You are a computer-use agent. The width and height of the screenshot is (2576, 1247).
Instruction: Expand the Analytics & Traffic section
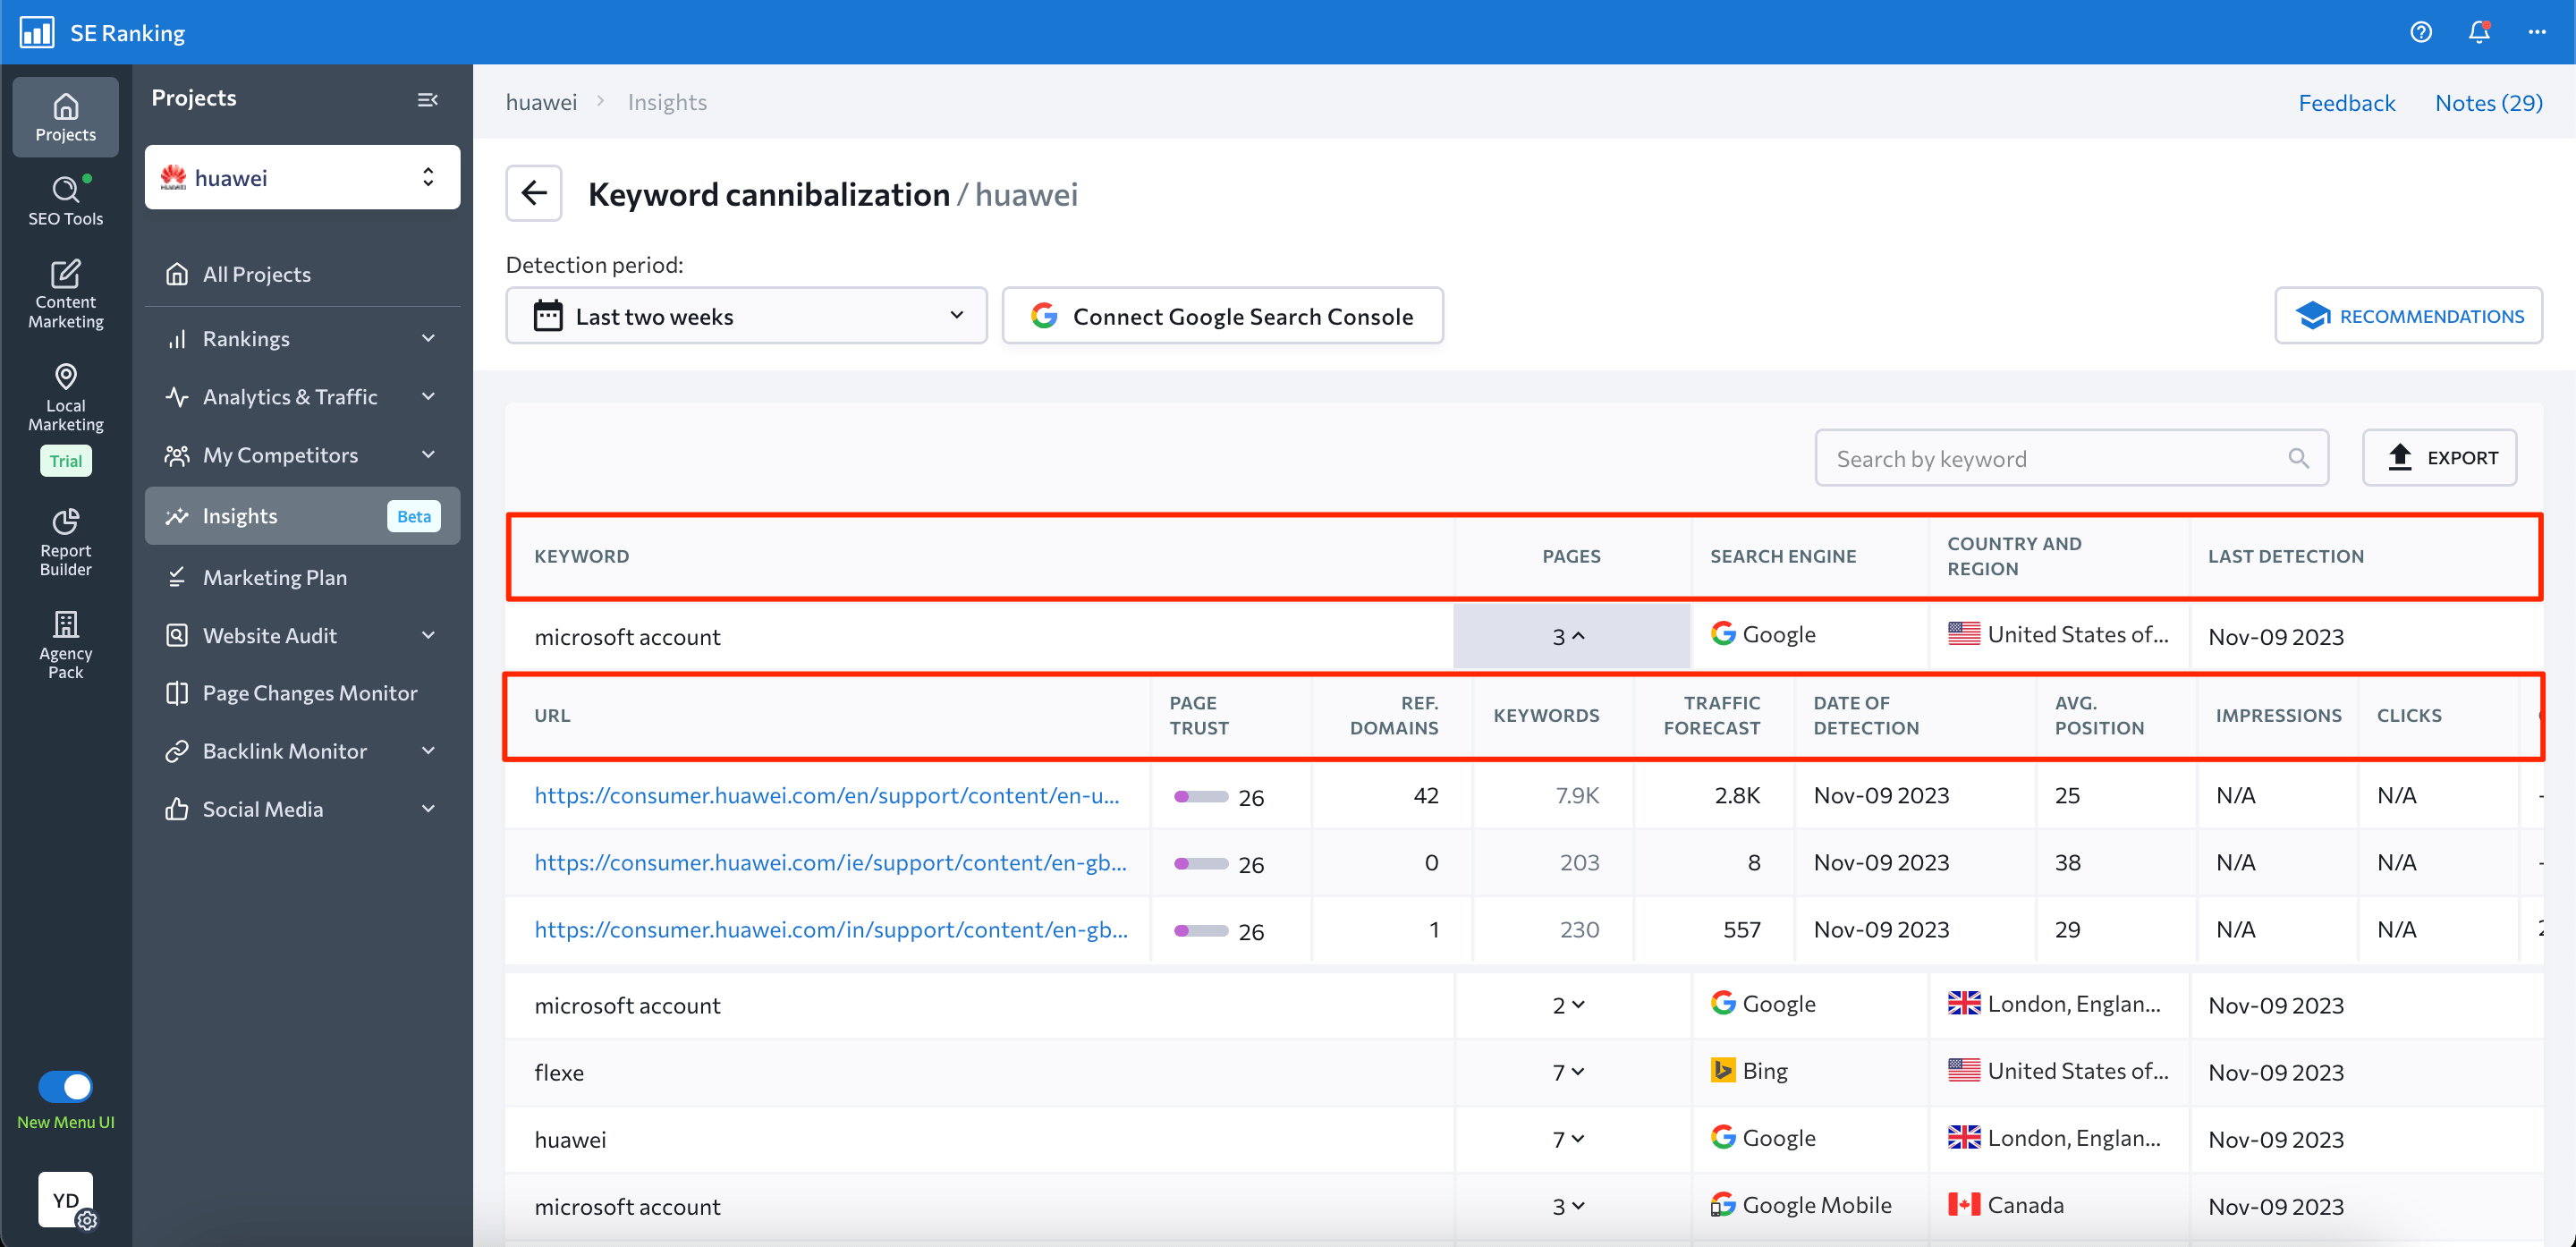tap(302, 396)
